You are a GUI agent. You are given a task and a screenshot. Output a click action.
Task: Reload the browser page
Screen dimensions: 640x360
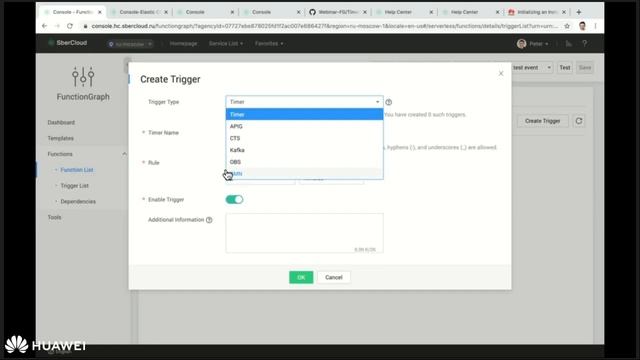click(x=70, y=26)
